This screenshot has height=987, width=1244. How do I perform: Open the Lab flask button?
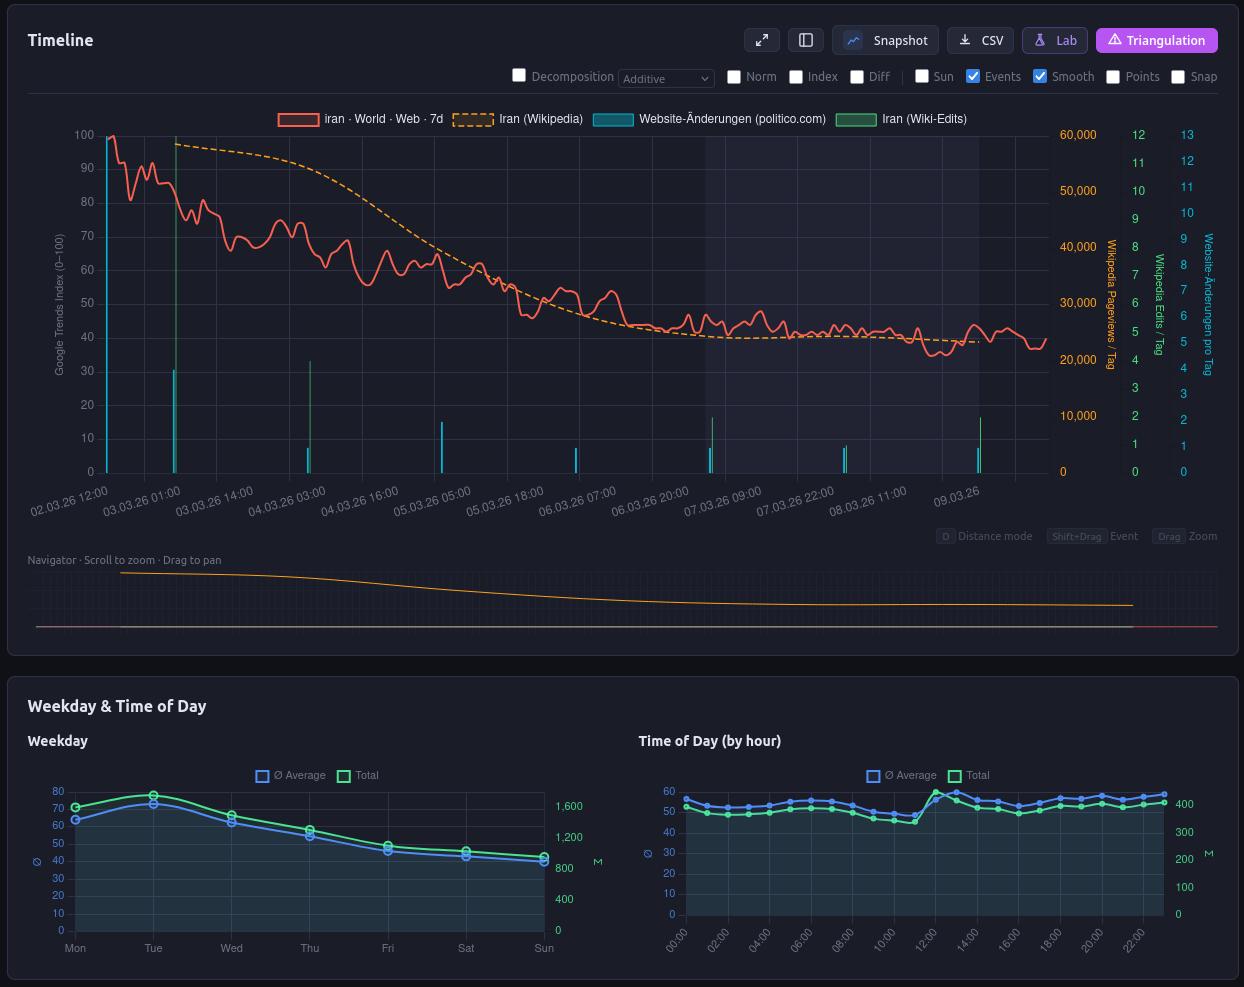pyautogui.click(x=1054, y=40)
